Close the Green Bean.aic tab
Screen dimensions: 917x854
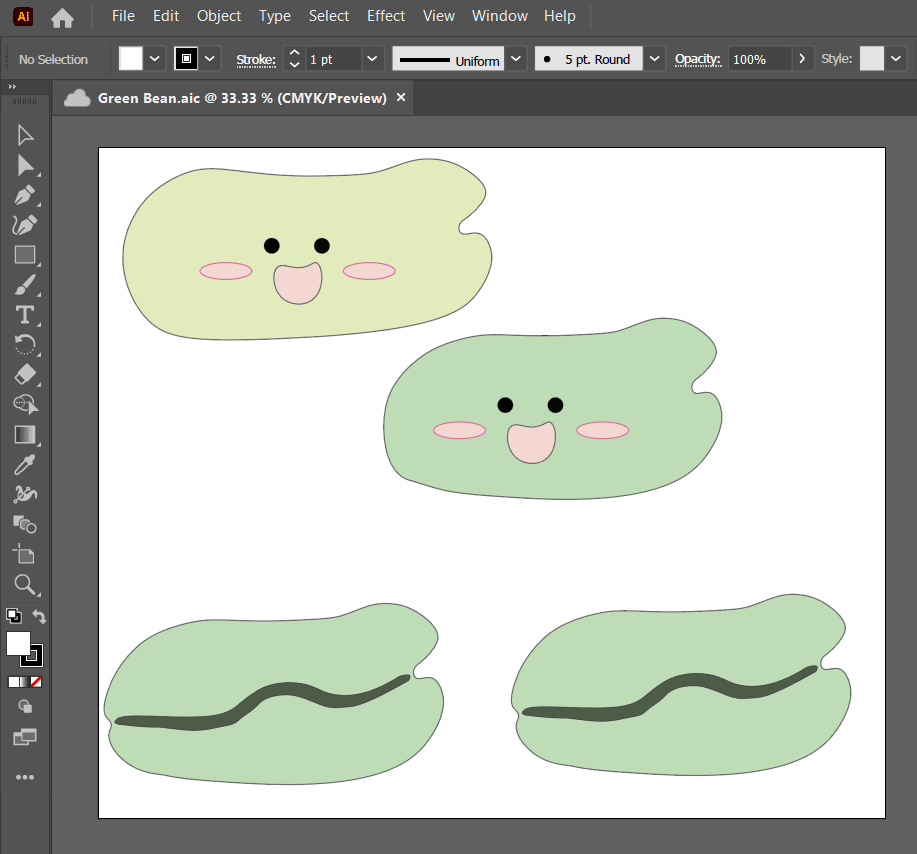[401, 98]
